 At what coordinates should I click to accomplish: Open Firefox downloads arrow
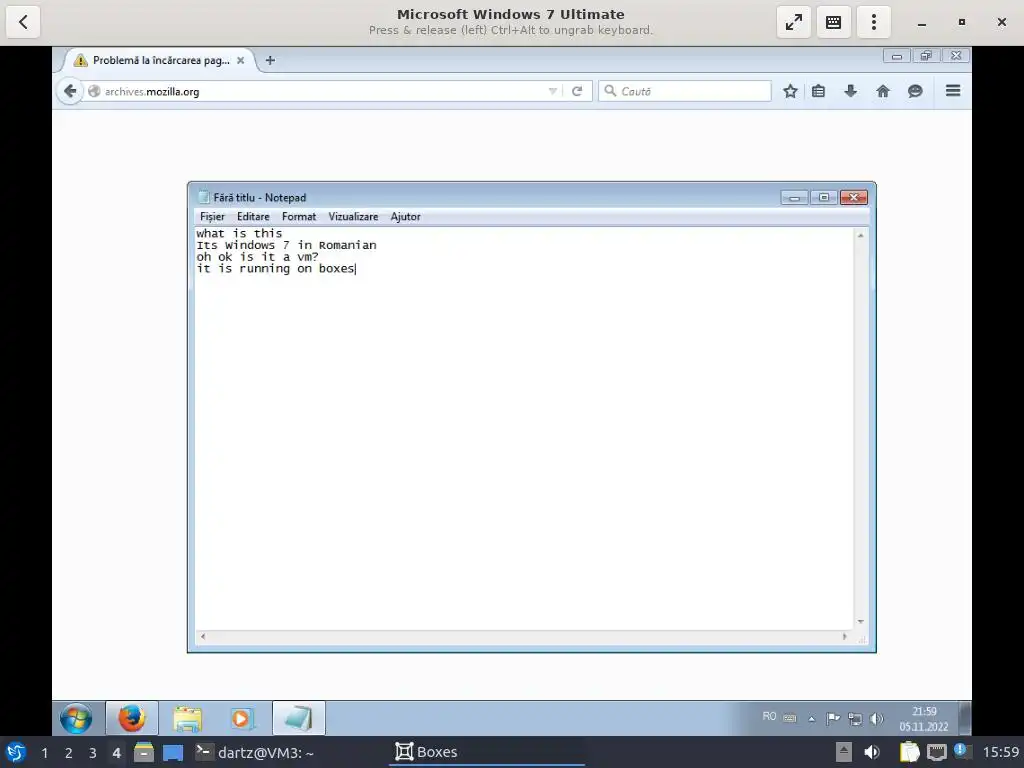(x=850, y=91)
